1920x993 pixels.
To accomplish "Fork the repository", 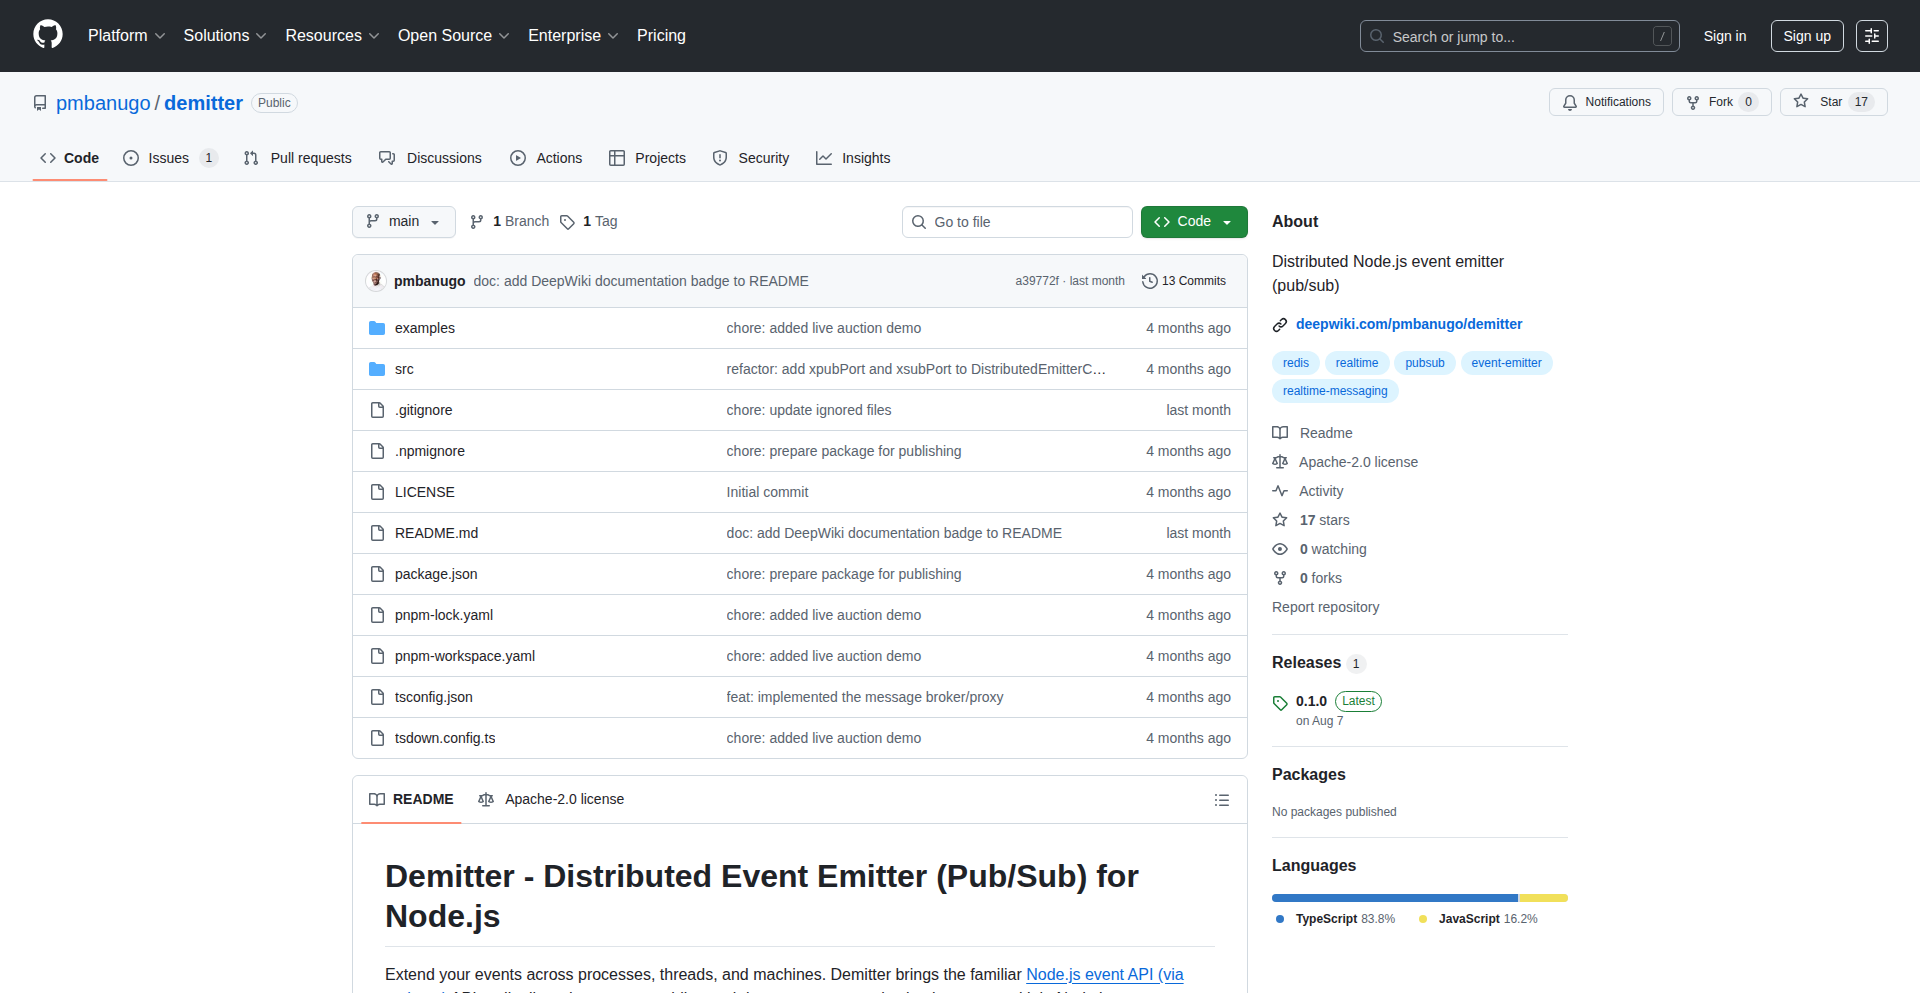I will (x=1720, y=101).
